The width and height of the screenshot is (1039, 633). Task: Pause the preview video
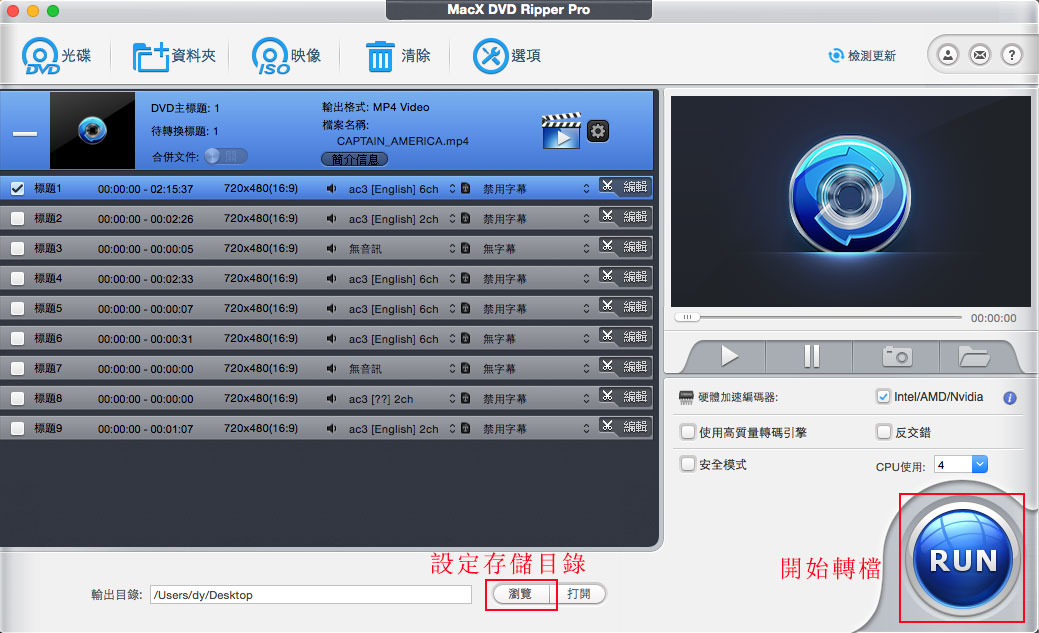[x=811, y=357]
